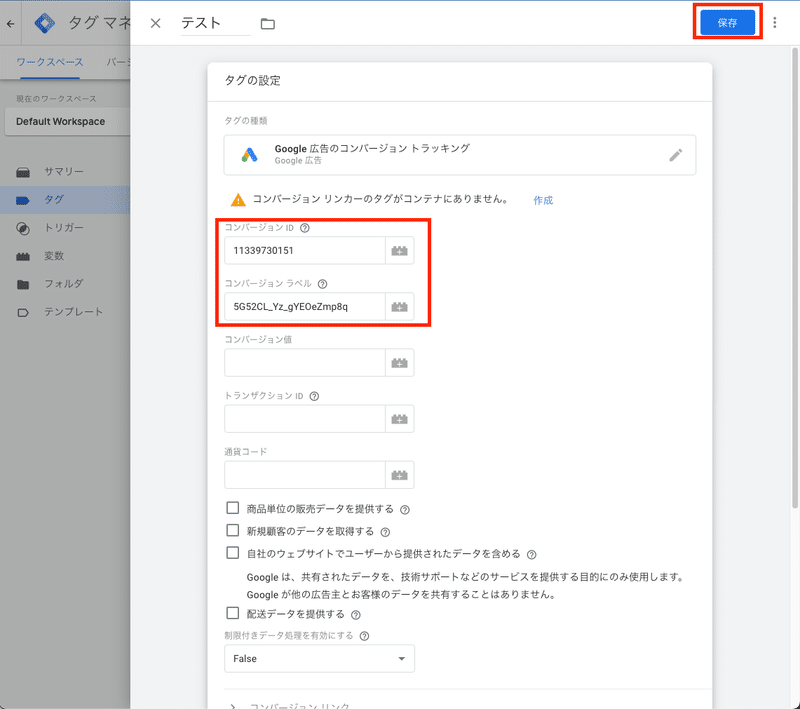Click the back arrow in Tag Manager header

(x=11, y=23)
